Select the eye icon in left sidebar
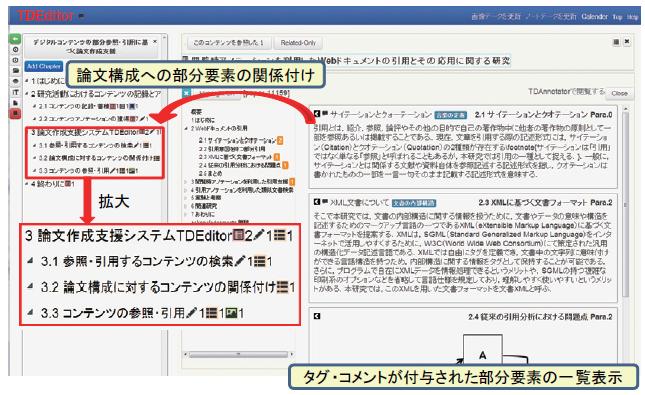Viewport: 645px width, 395px height. [x=15, y=81]
